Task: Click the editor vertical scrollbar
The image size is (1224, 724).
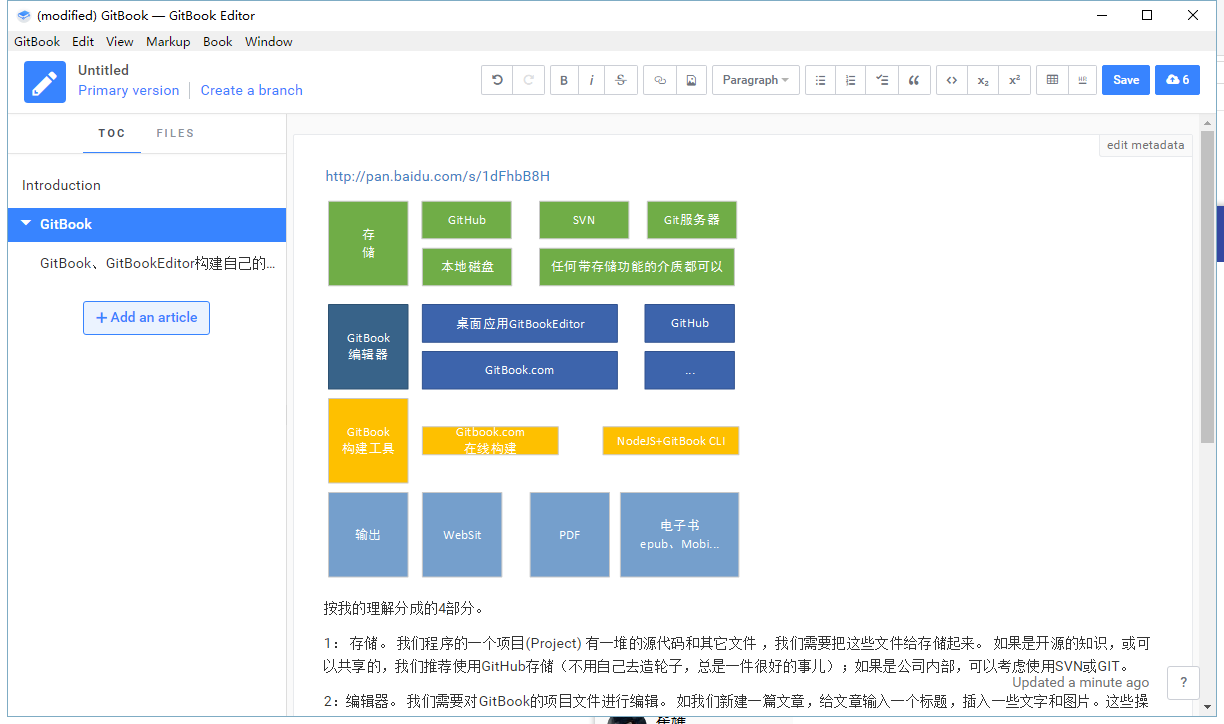Action: [1207, 287]
